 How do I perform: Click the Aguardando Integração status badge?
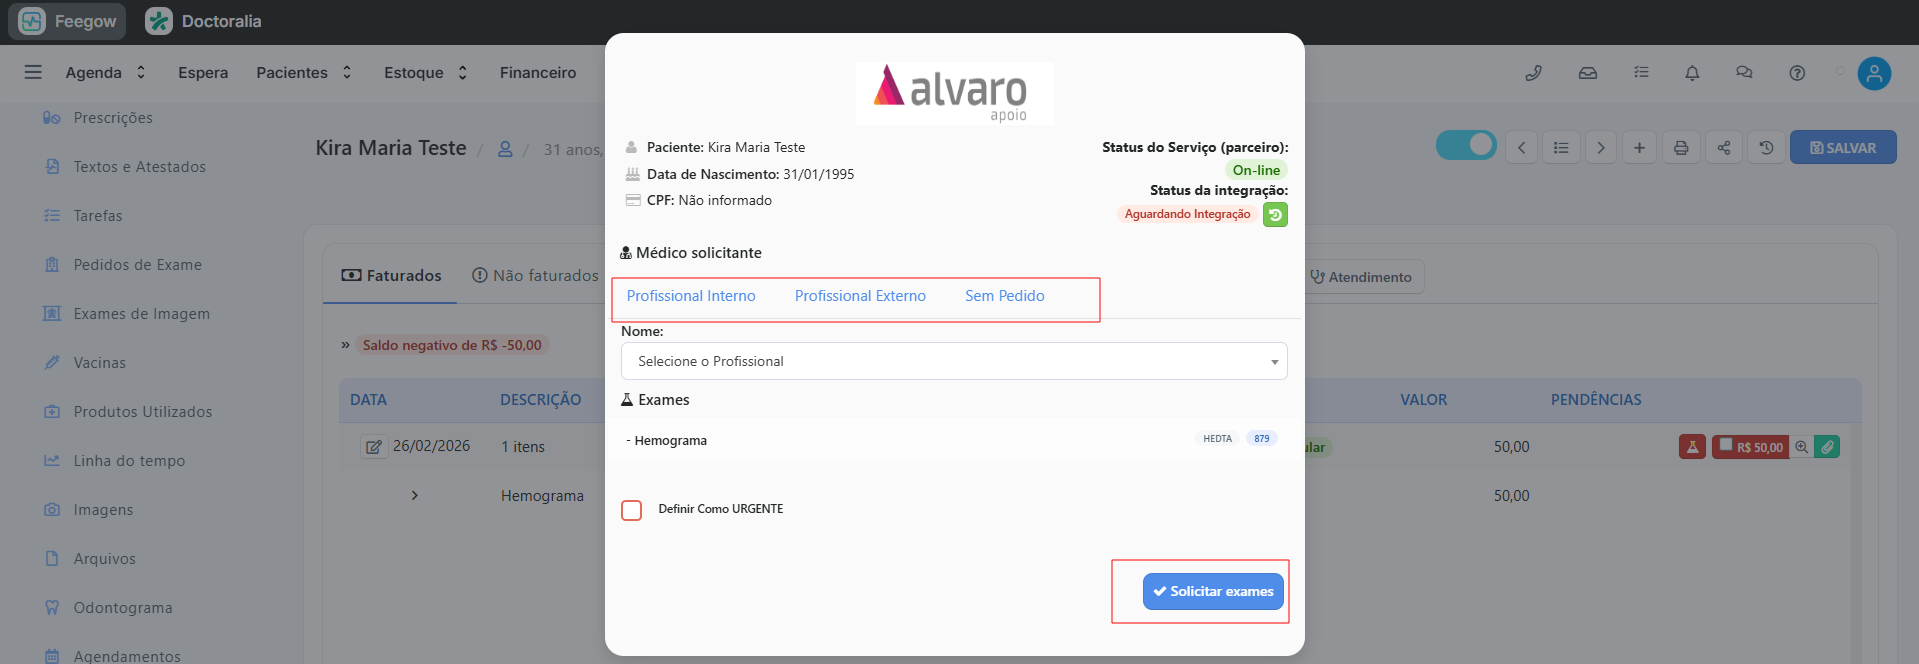coord(1187,214)
